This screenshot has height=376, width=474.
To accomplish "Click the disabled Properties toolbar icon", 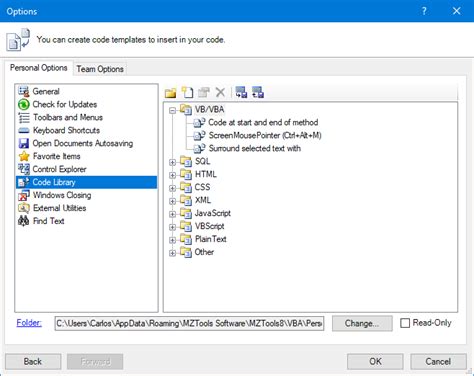I will pyautogui.click(x=204, y=92).
